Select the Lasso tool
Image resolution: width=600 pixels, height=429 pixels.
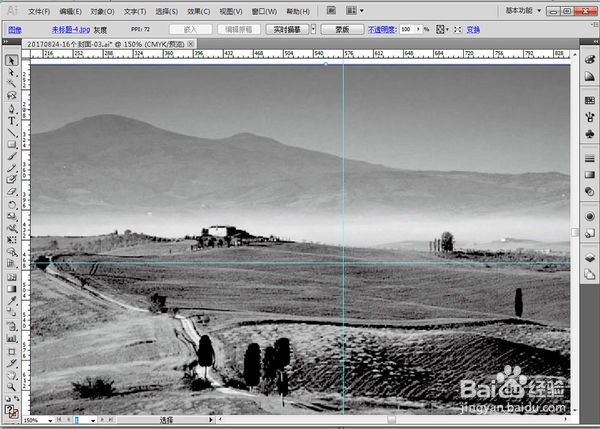(x=11, y=95)
